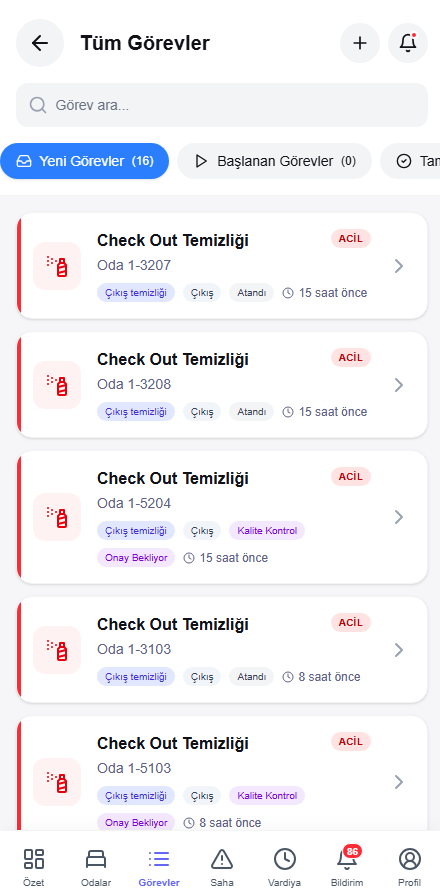Open notifications bell in header
The width and height of the screenshot is (440, 896).
click(408, 43)
